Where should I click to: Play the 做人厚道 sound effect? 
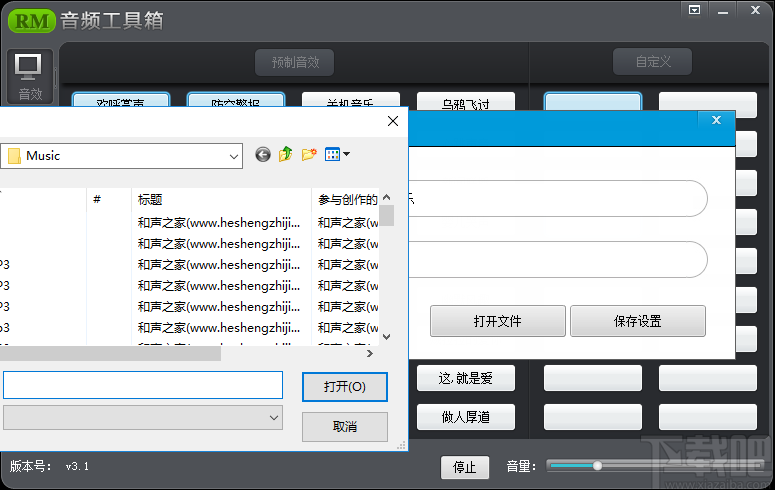pos(466,417)
